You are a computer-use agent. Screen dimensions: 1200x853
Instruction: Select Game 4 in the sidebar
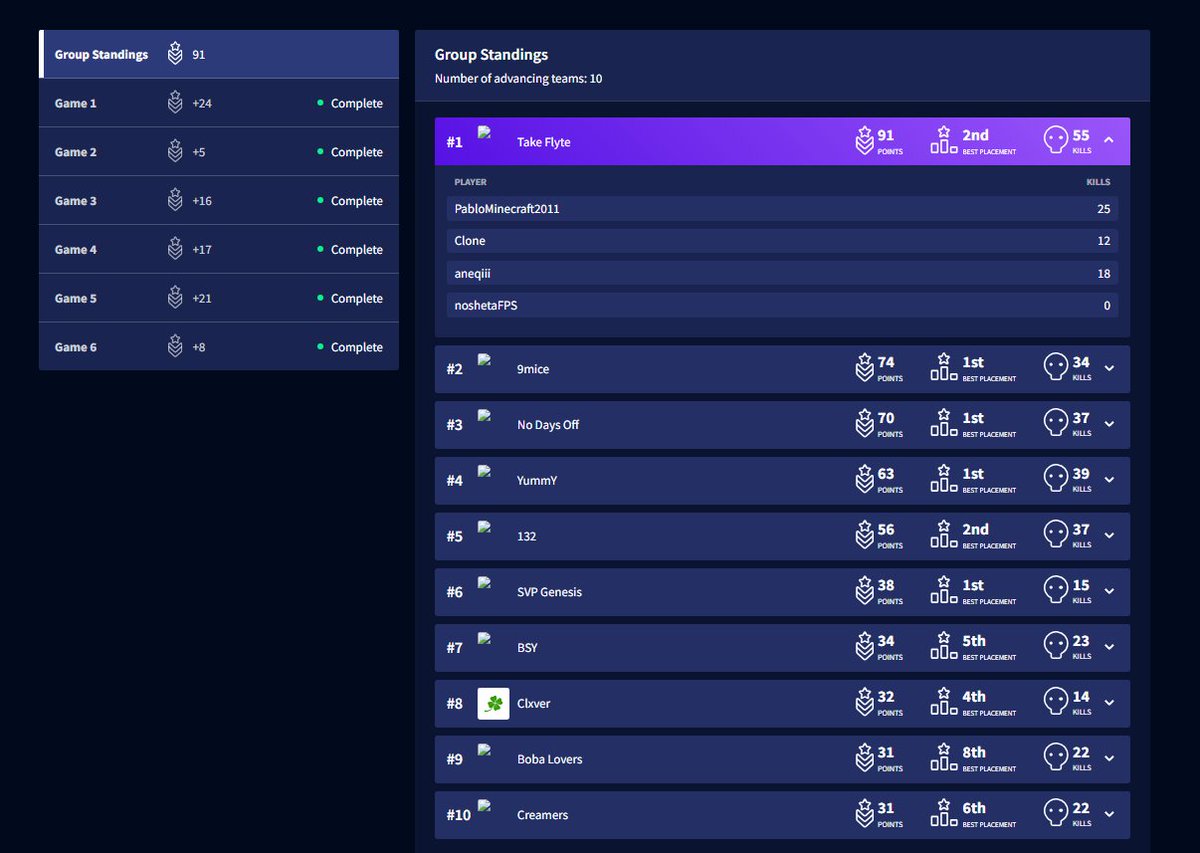tap(219, 249)
